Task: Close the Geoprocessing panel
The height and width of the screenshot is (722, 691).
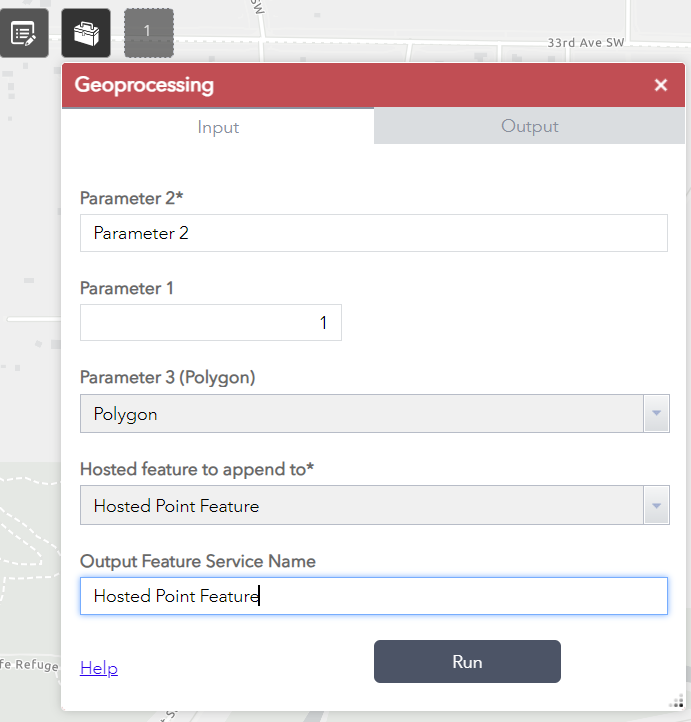Action: click(x=660, y=85)
